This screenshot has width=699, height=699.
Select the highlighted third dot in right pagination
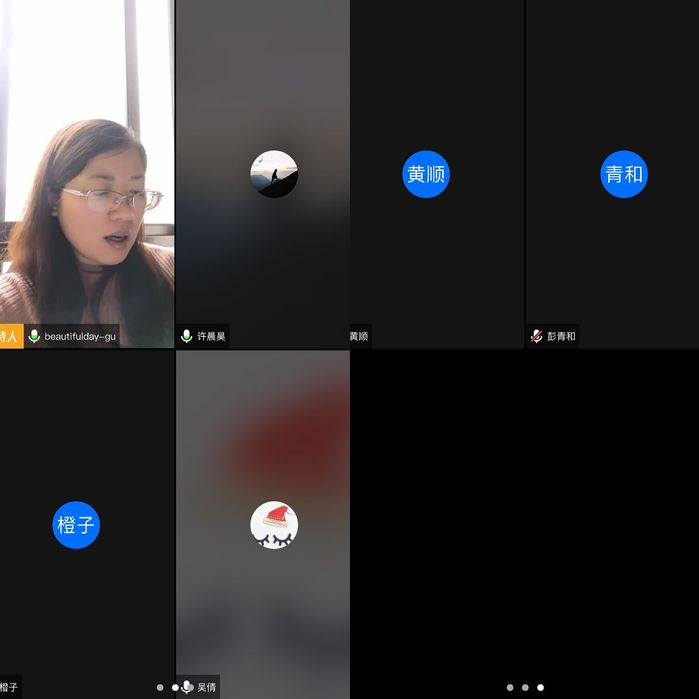(x=541, y=687)
